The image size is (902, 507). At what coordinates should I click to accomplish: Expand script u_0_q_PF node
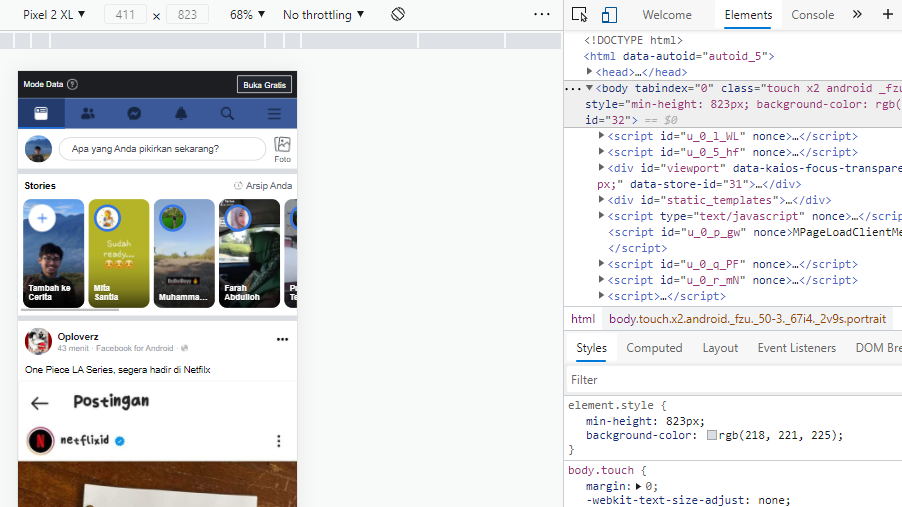tap(601, 264)
